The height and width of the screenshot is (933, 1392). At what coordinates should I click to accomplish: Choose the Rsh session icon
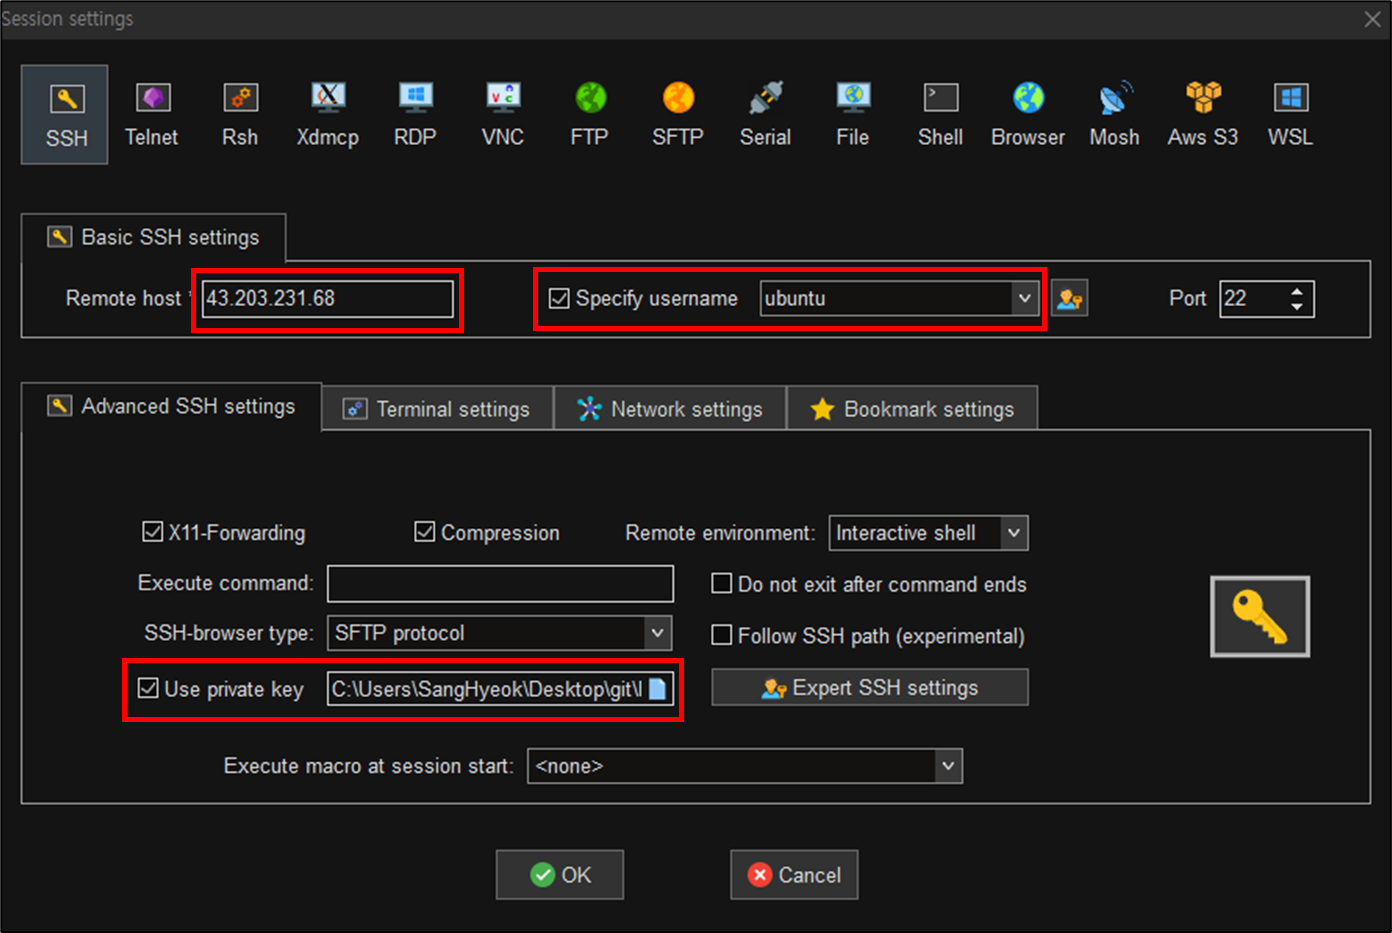coord(240,115)
